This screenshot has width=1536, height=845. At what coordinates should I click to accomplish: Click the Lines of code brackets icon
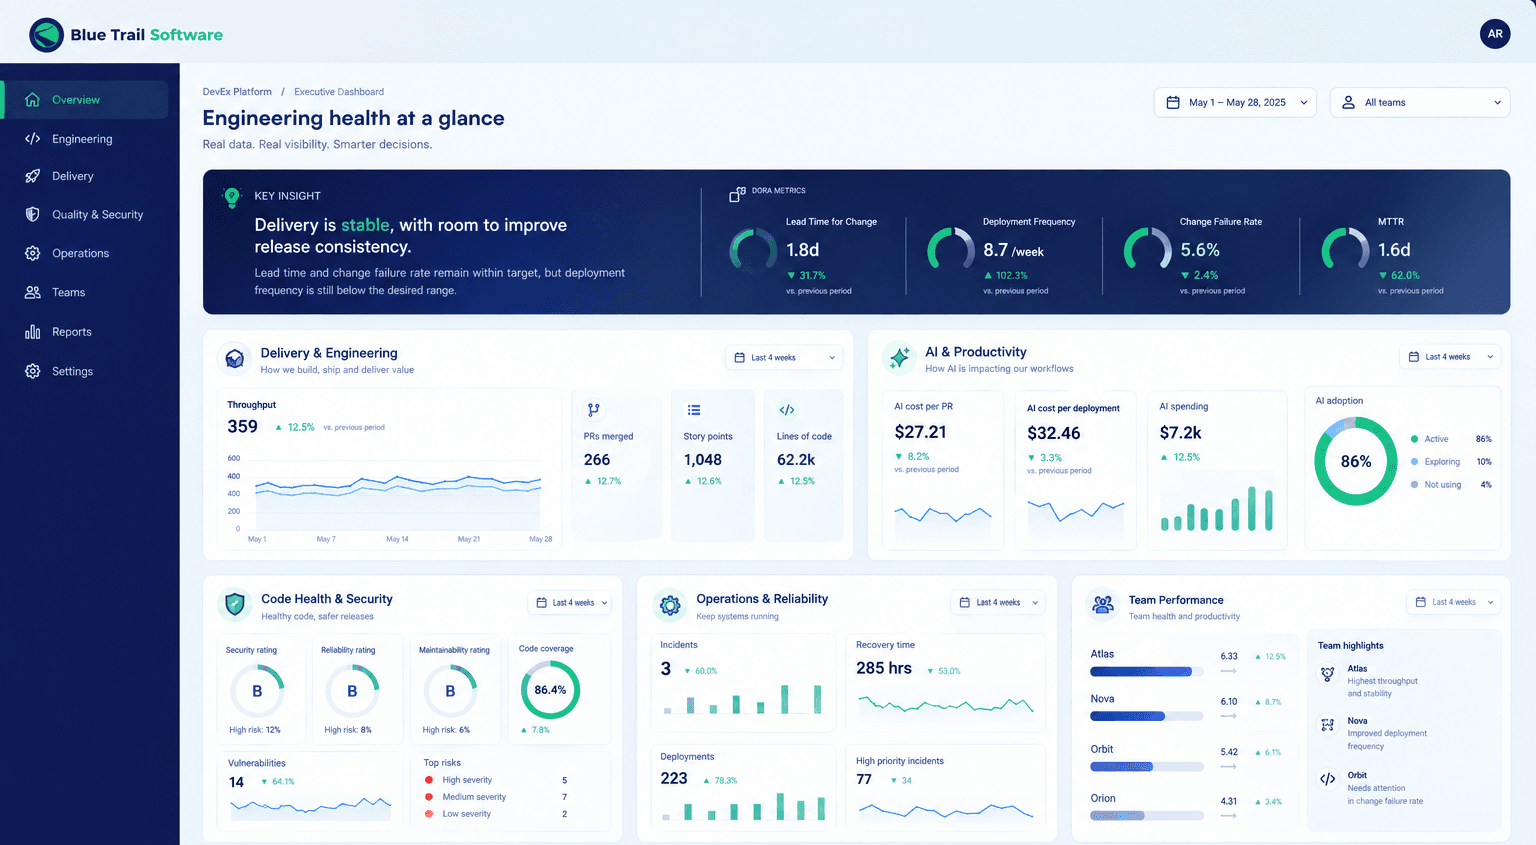(x=787, y=410)
